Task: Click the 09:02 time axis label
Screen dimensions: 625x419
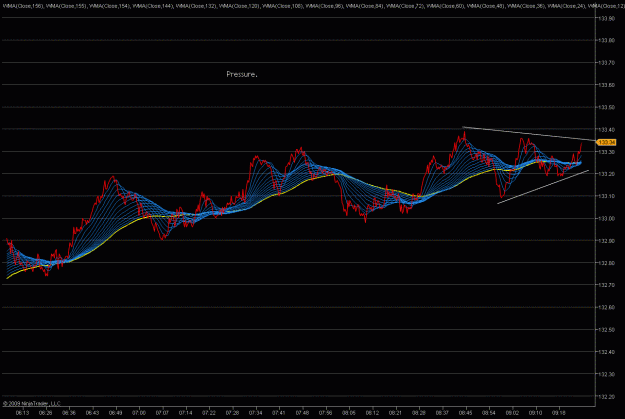Action: pos(512,413)
